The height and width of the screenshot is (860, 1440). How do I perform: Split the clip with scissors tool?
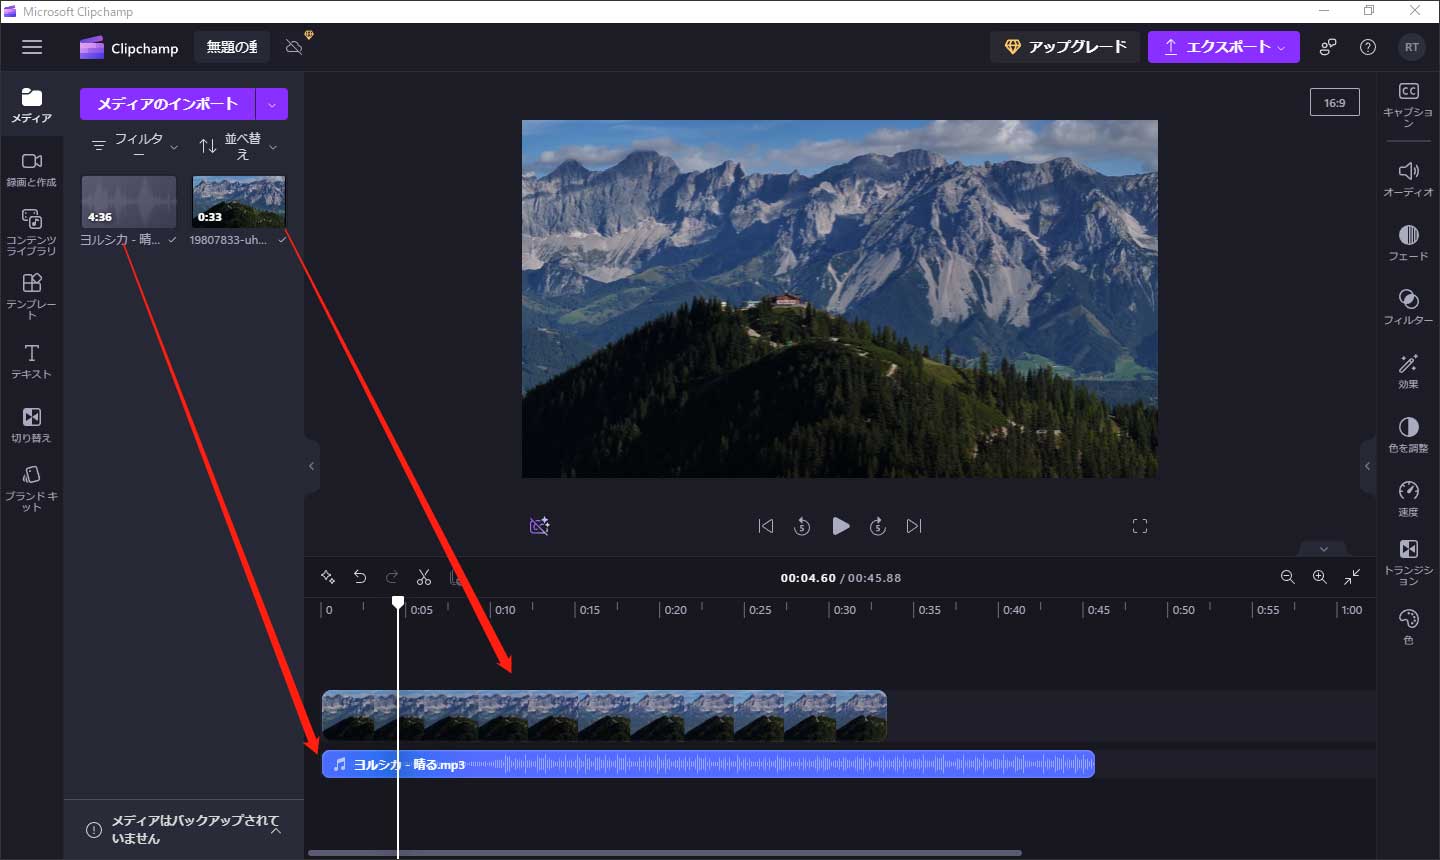click(x=424, y=577)
